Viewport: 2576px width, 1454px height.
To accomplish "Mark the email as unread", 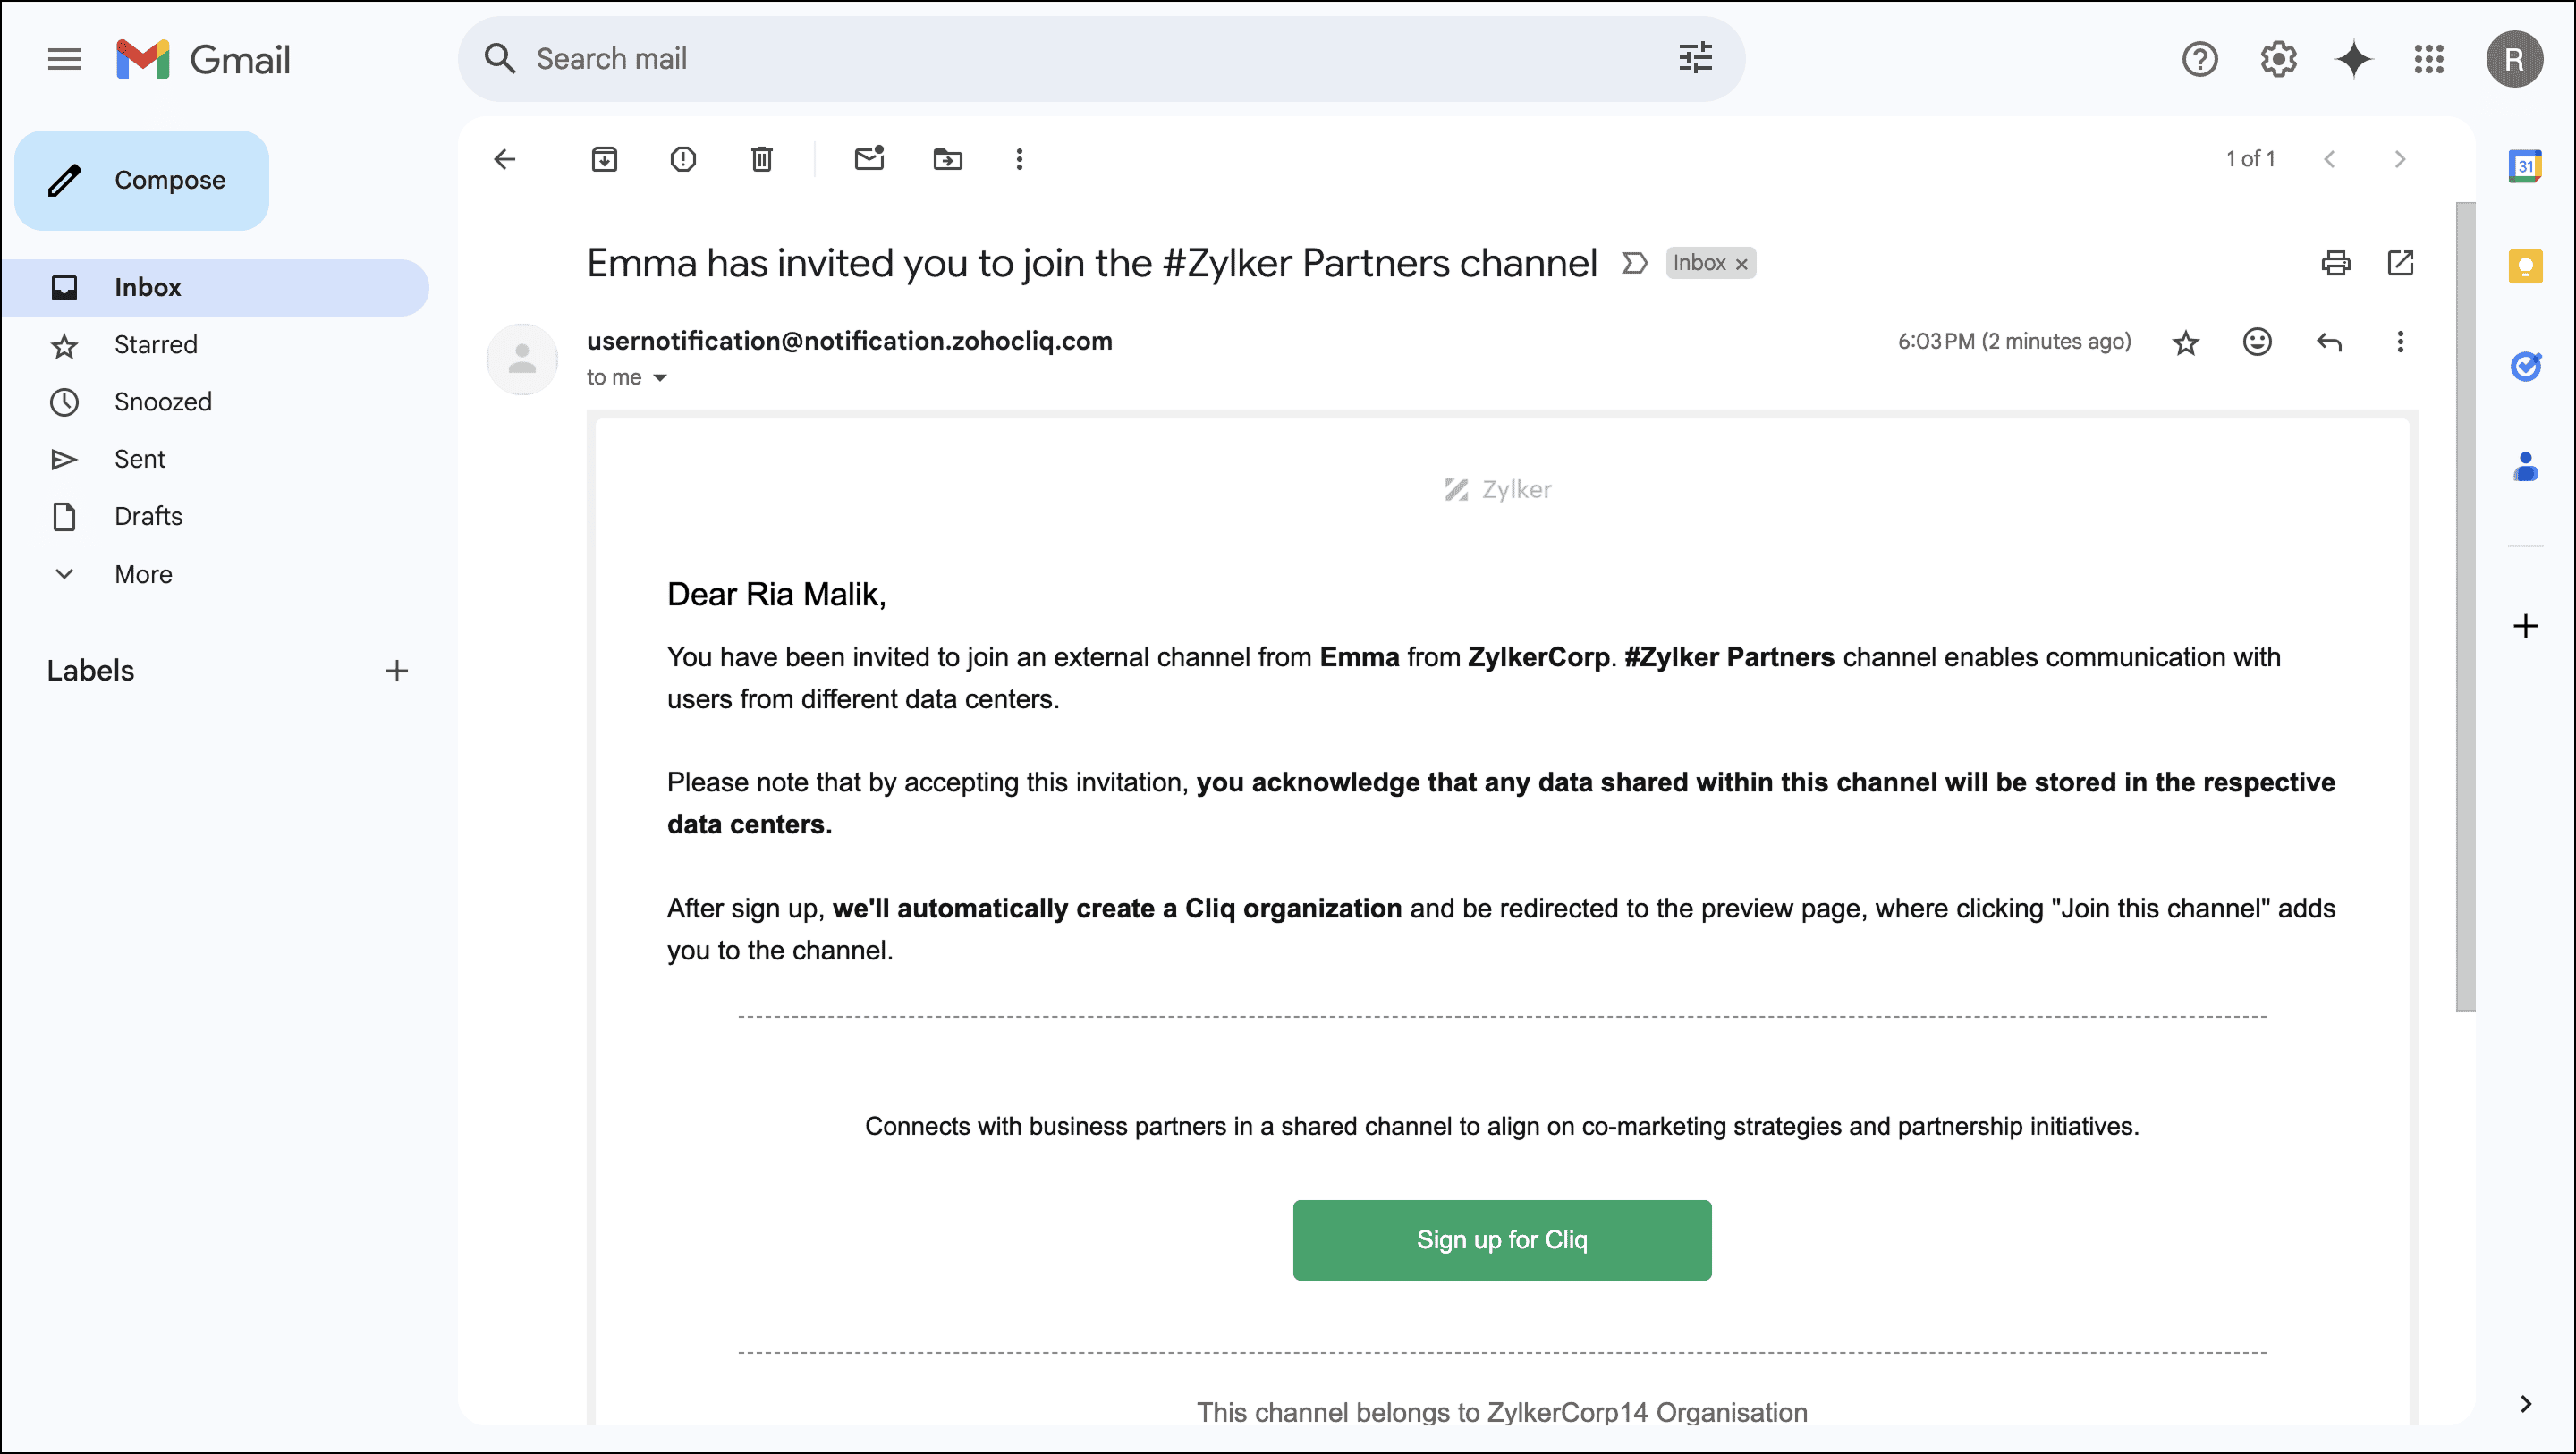I will (869, 159).
